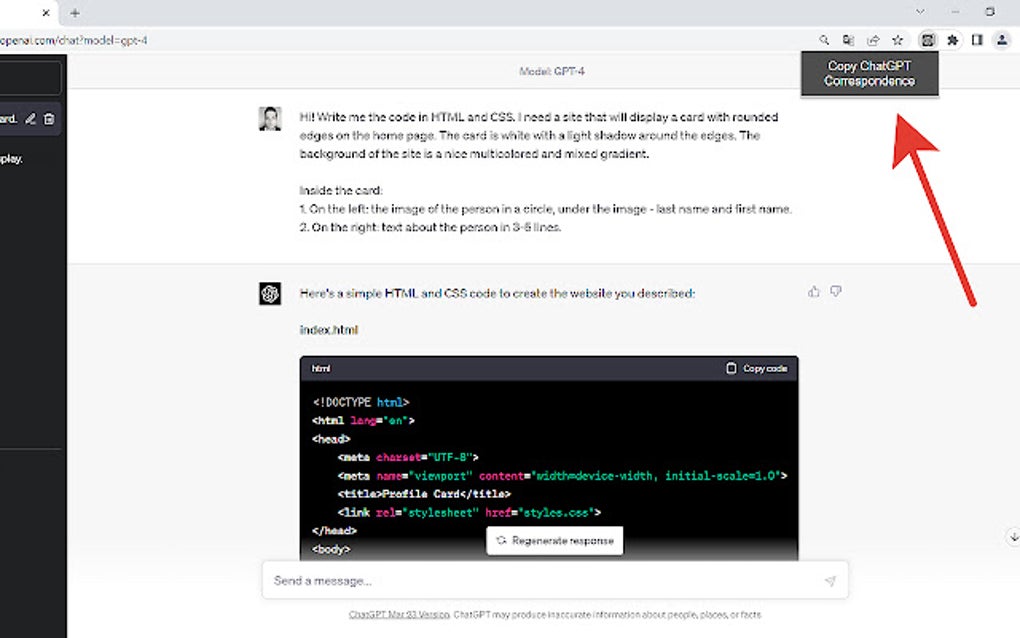Click the zoom magnifier icon in address bar
This screenshot has height=638, width=1020.
pos(824,40)
